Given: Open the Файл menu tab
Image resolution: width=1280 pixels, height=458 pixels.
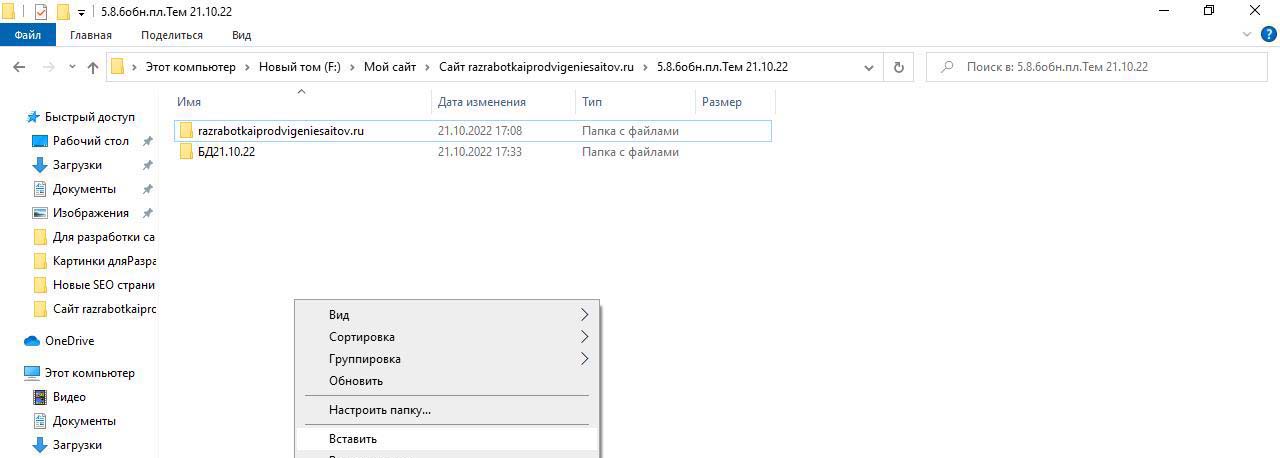Looking at the screenshot, I should pos(28,35).
